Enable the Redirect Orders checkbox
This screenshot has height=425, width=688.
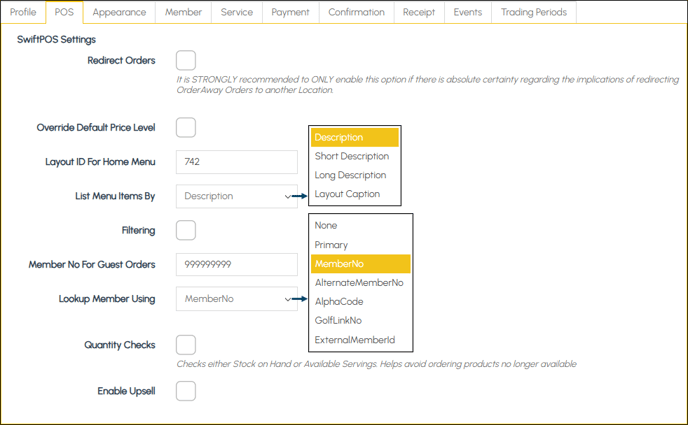[x=185, y=60]
